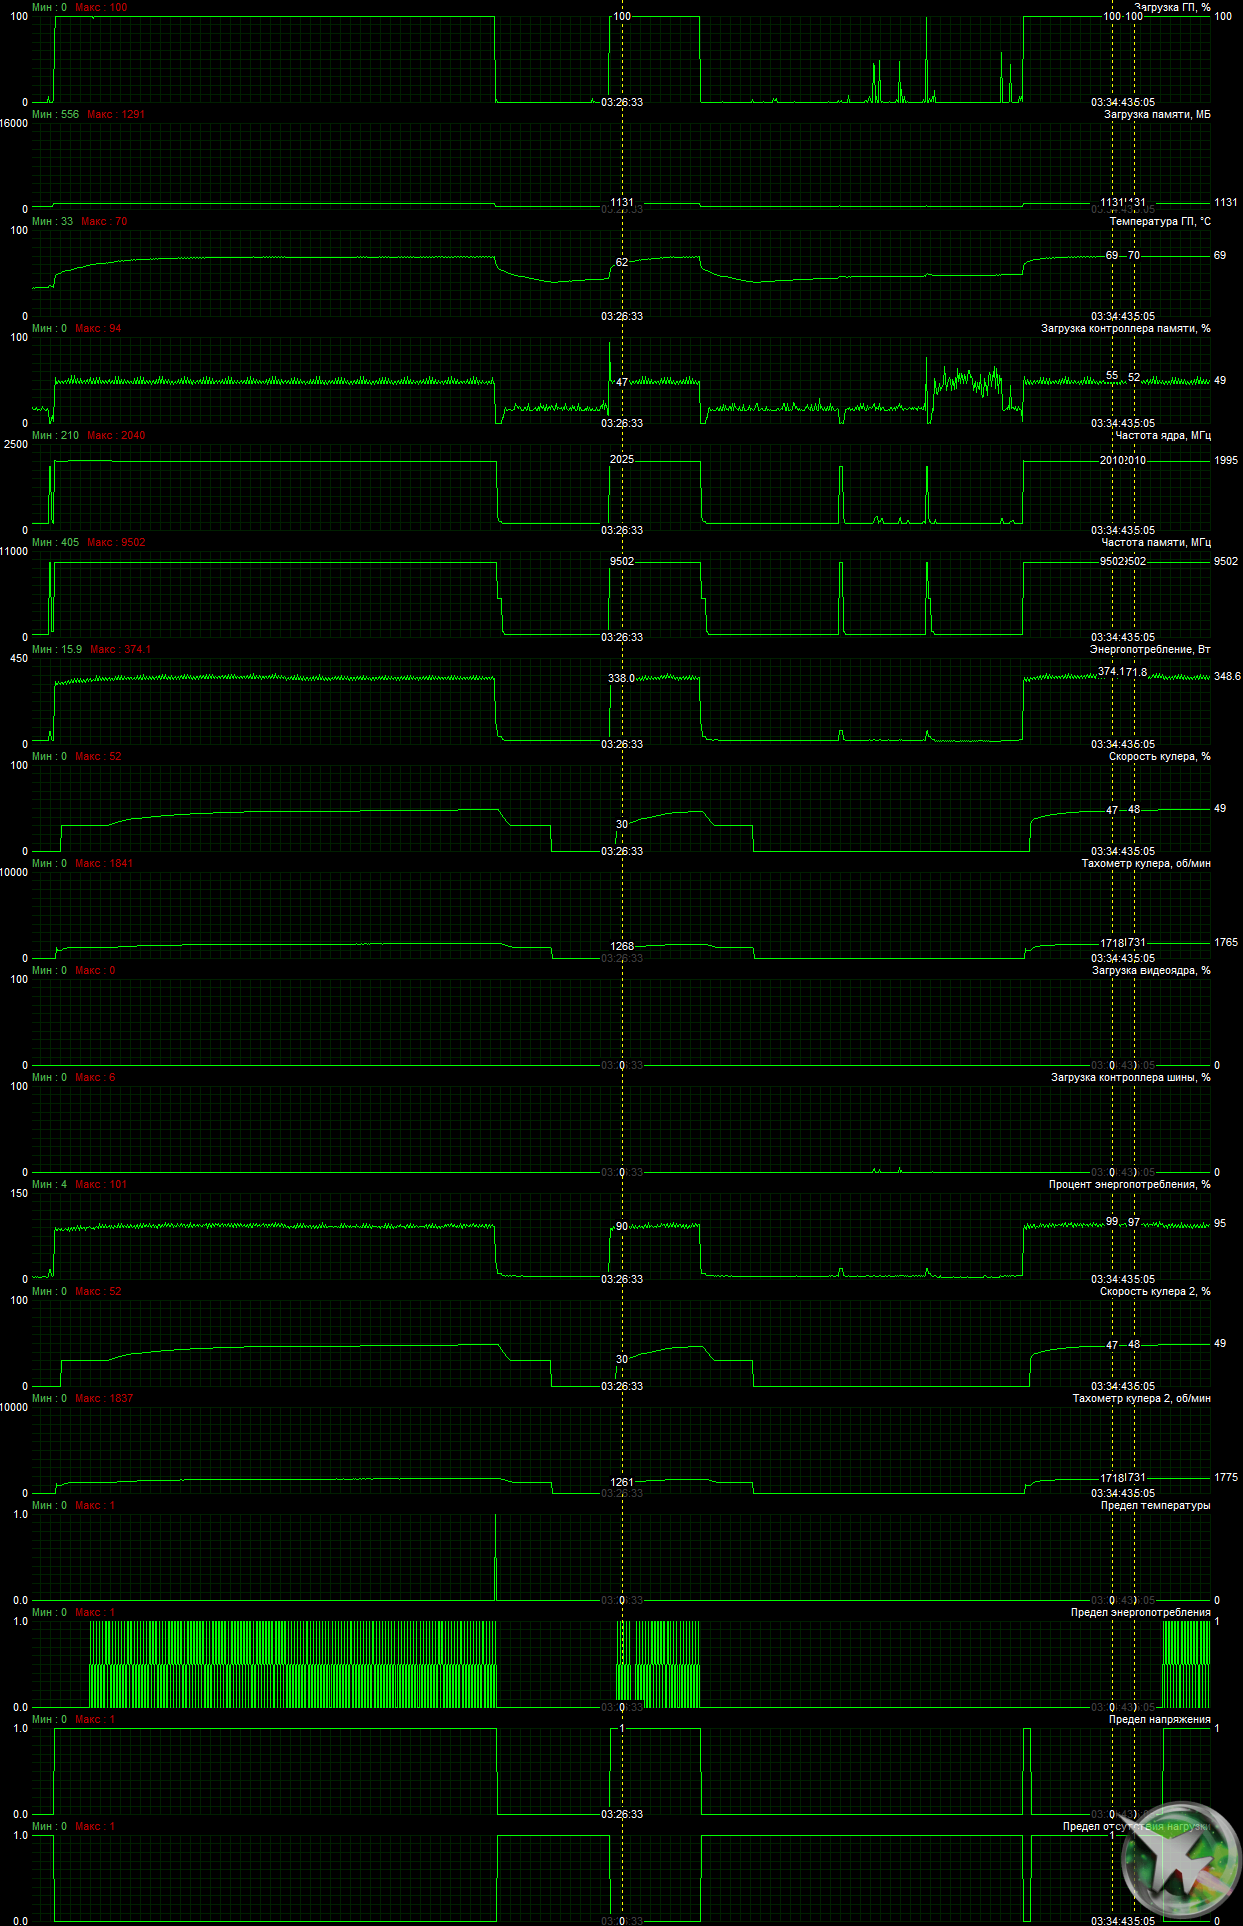Image resolution: width=1243 pixels, height=1926 pixels.
Task: Select the 'Предел напряжения' label
Action: click(1160, 1719)
